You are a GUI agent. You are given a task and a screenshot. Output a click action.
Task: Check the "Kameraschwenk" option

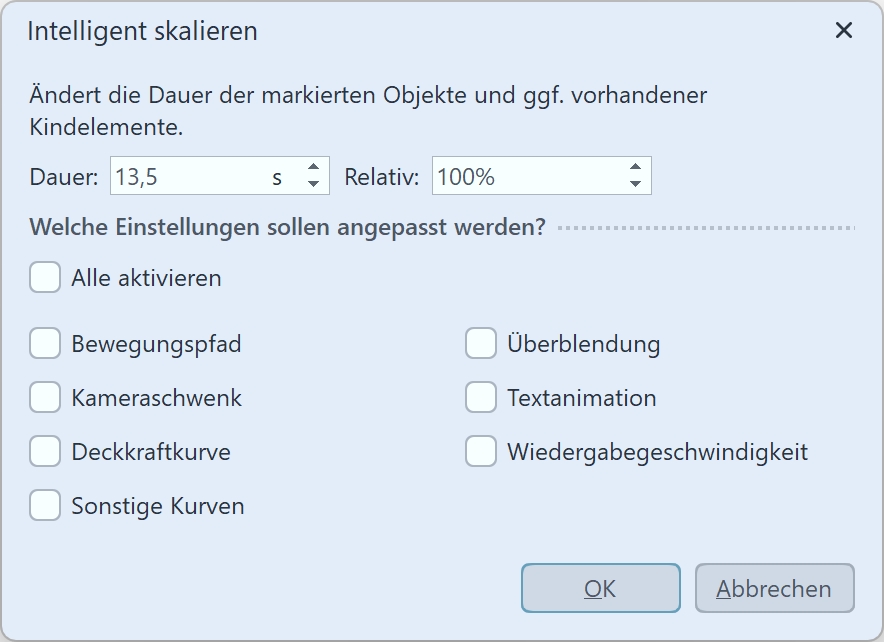click(45, 397)
